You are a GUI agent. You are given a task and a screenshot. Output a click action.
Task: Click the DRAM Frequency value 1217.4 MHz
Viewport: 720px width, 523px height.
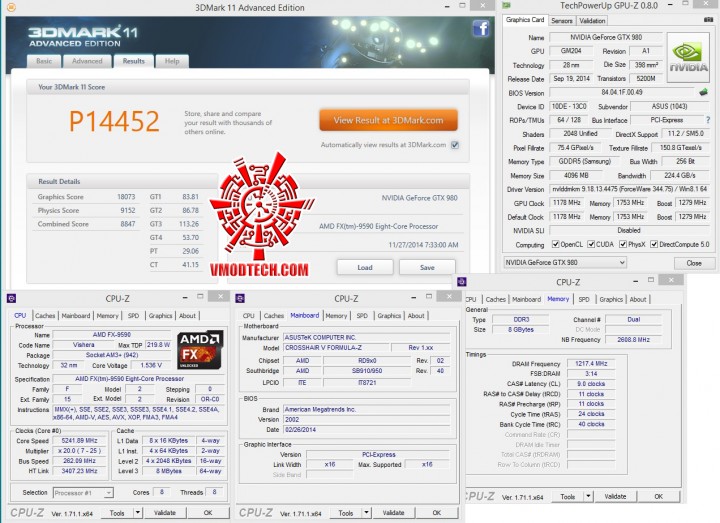pyautogui.click(x=591, y=364)
